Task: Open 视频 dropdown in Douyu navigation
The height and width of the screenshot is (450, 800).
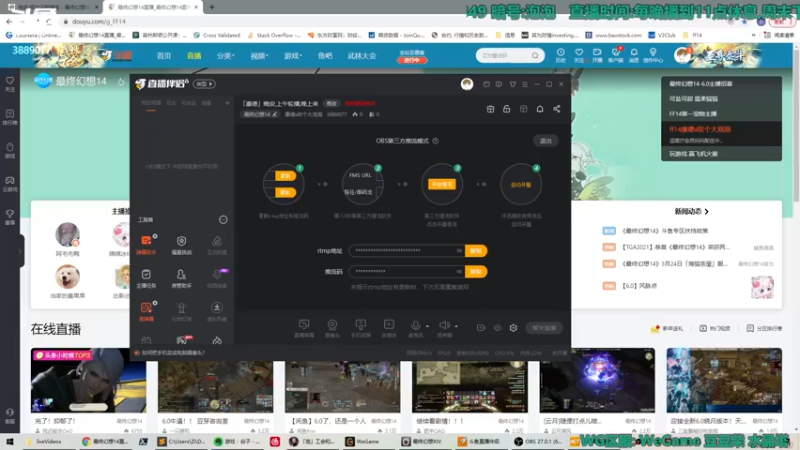Action: [x=259, y=56]
